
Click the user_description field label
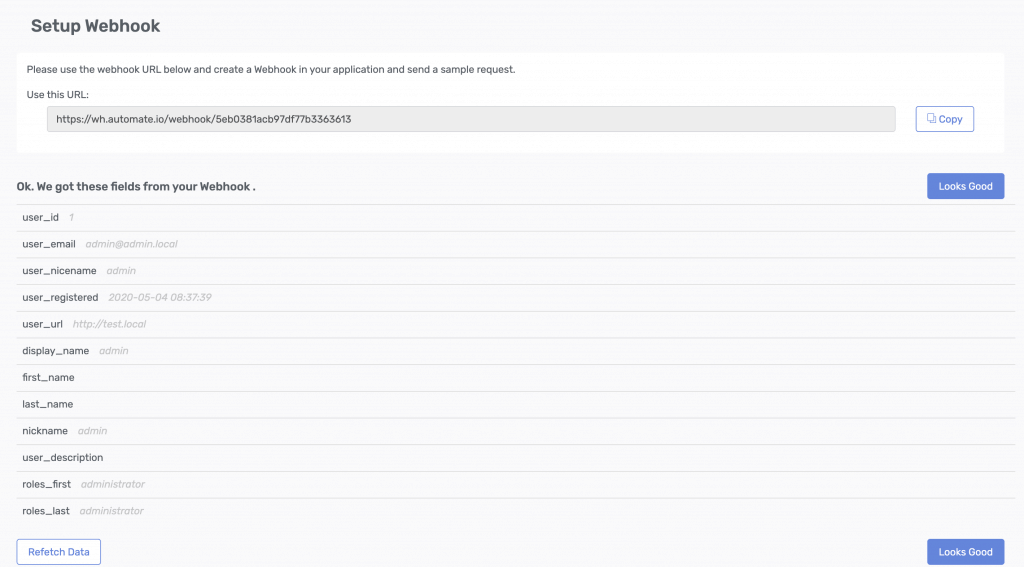point(63,457)
